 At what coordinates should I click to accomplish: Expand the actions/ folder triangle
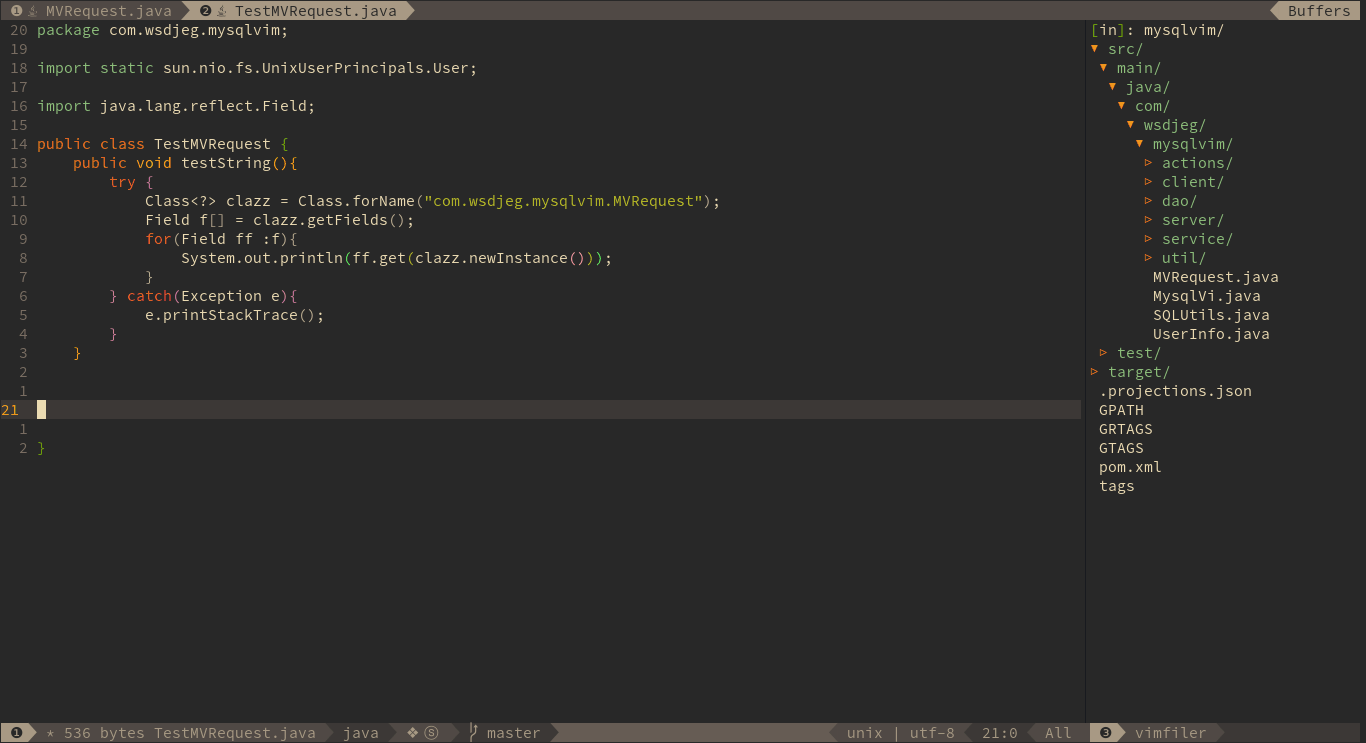1149,163
